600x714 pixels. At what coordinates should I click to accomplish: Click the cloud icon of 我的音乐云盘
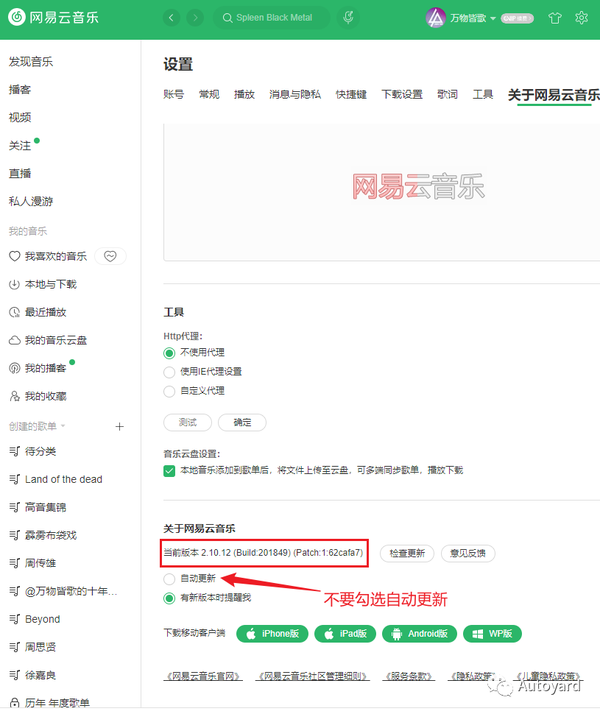click(x=15, y=340)
